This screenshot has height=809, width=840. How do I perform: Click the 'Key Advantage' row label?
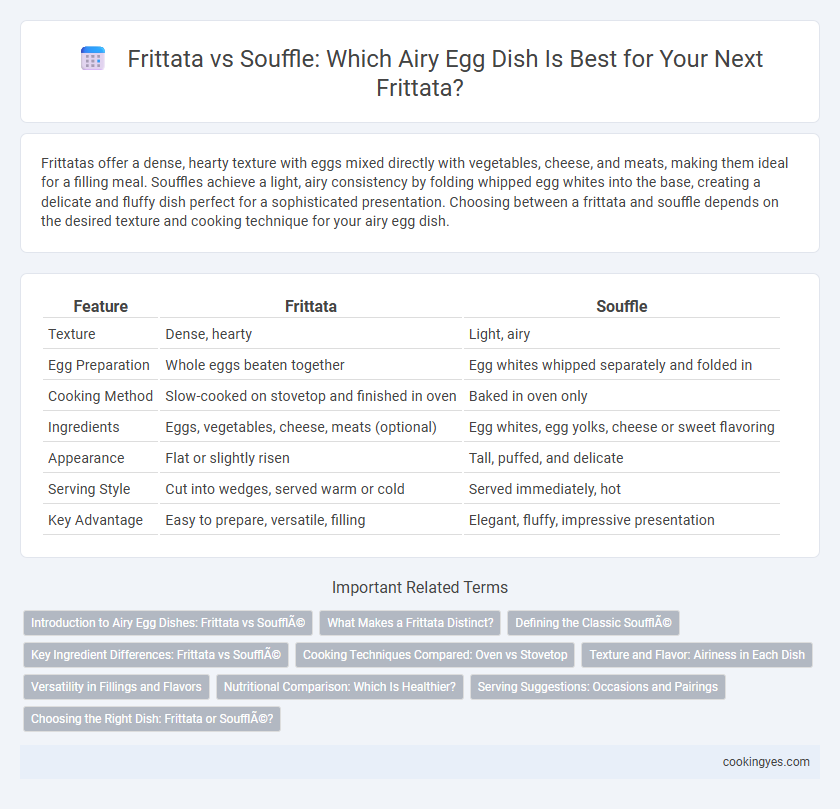pyautogui.click(x=95, y=520)
